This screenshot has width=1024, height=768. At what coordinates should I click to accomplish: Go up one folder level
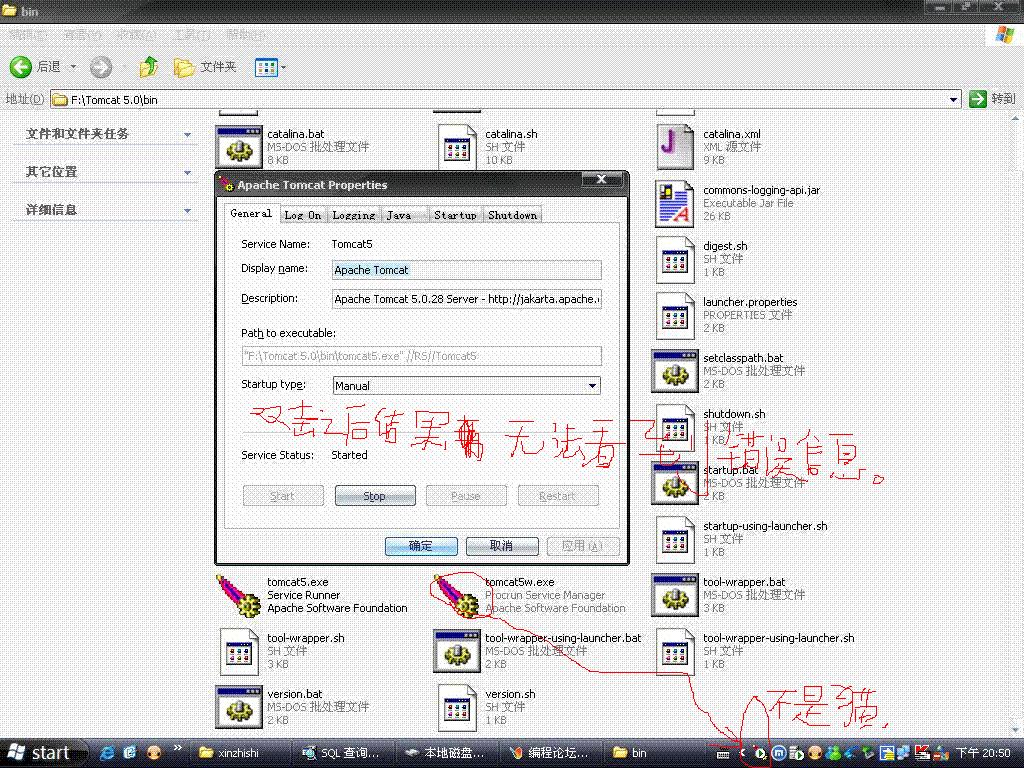pos(149,67)
